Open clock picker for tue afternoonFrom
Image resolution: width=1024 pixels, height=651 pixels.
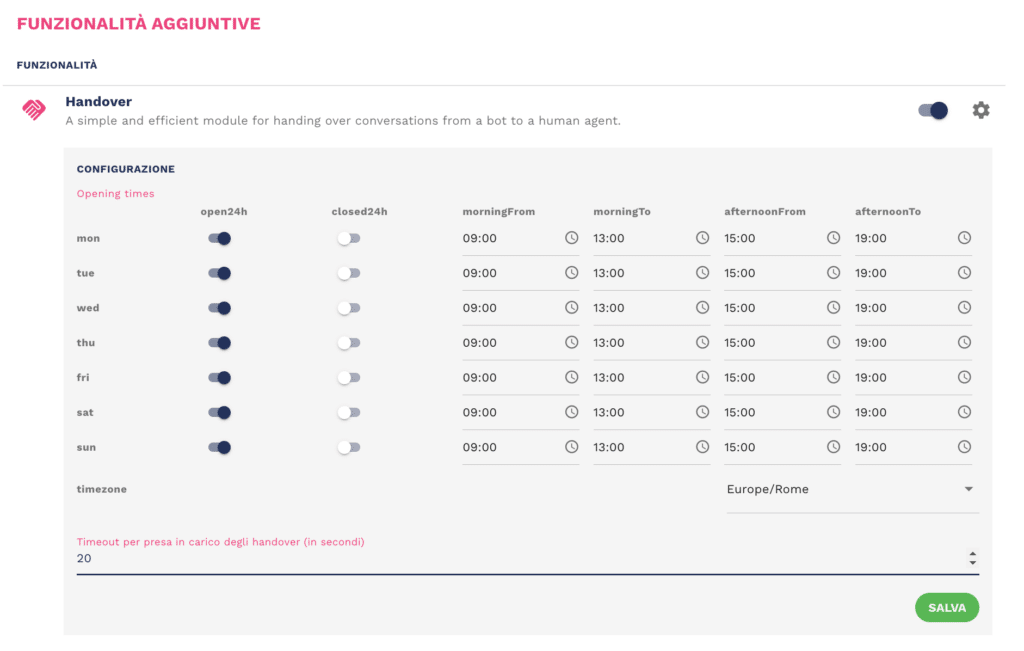(x=833, y=272)
